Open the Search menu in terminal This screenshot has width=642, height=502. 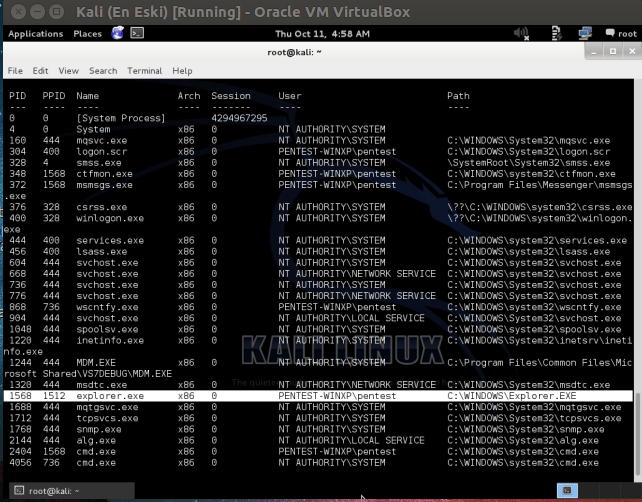103,71
